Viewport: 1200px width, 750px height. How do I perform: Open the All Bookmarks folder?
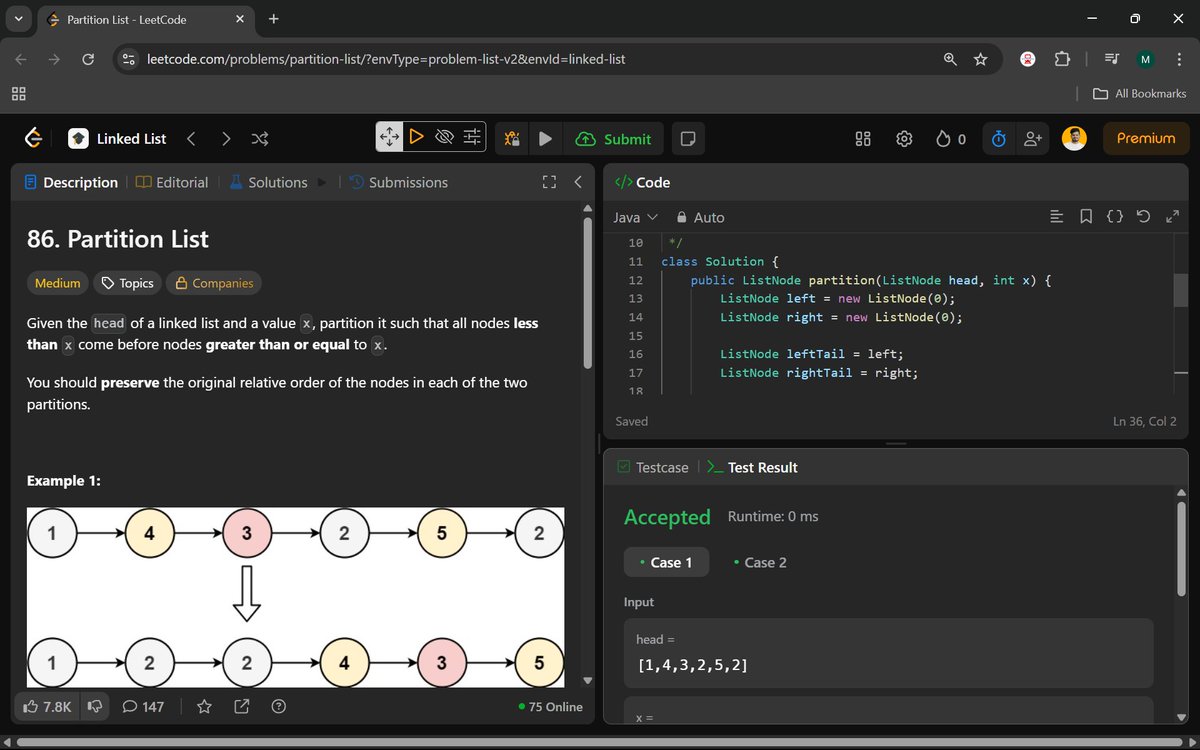click(x=1139, y=93)
